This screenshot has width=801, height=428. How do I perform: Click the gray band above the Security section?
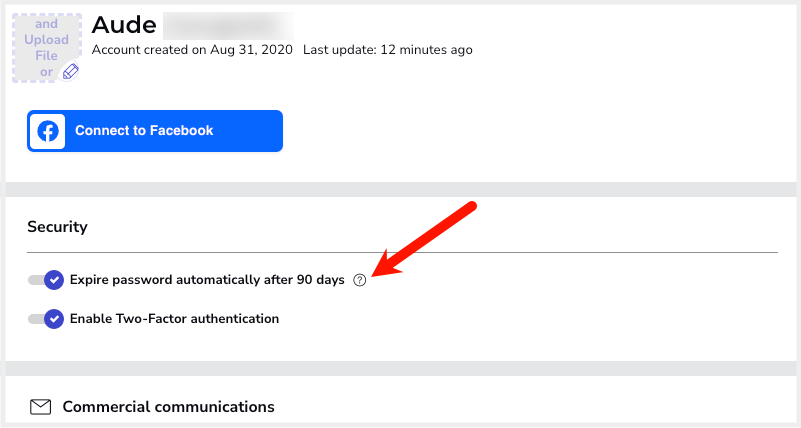point(402,190)
